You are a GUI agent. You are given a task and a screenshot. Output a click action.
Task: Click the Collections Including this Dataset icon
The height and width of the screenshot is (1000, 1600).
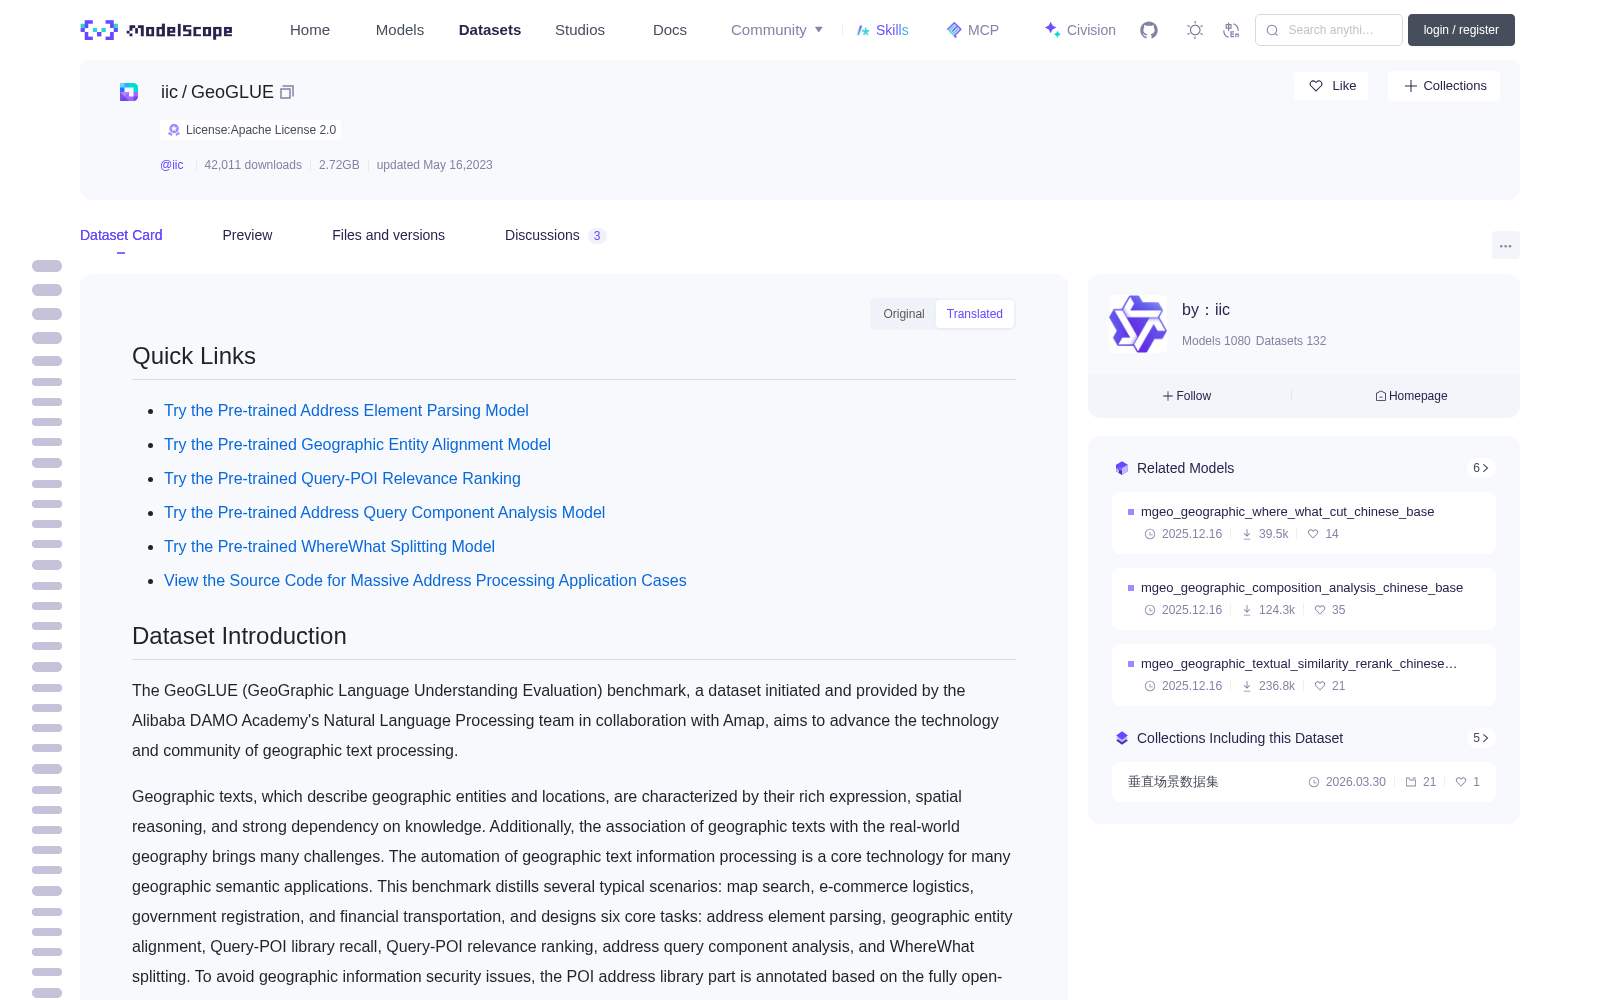click(x=1122, y=738)
